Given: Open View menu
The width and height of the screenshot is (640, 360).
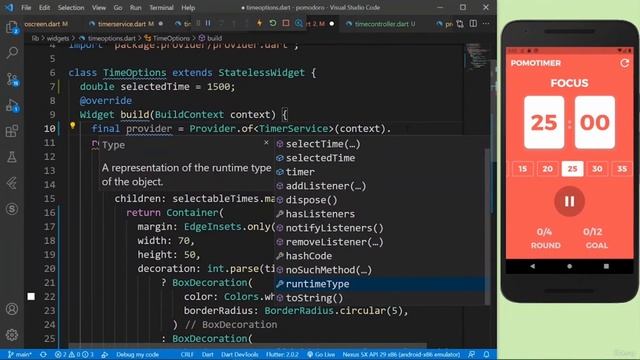Looking at the screenshot, I should coord(98,7).
